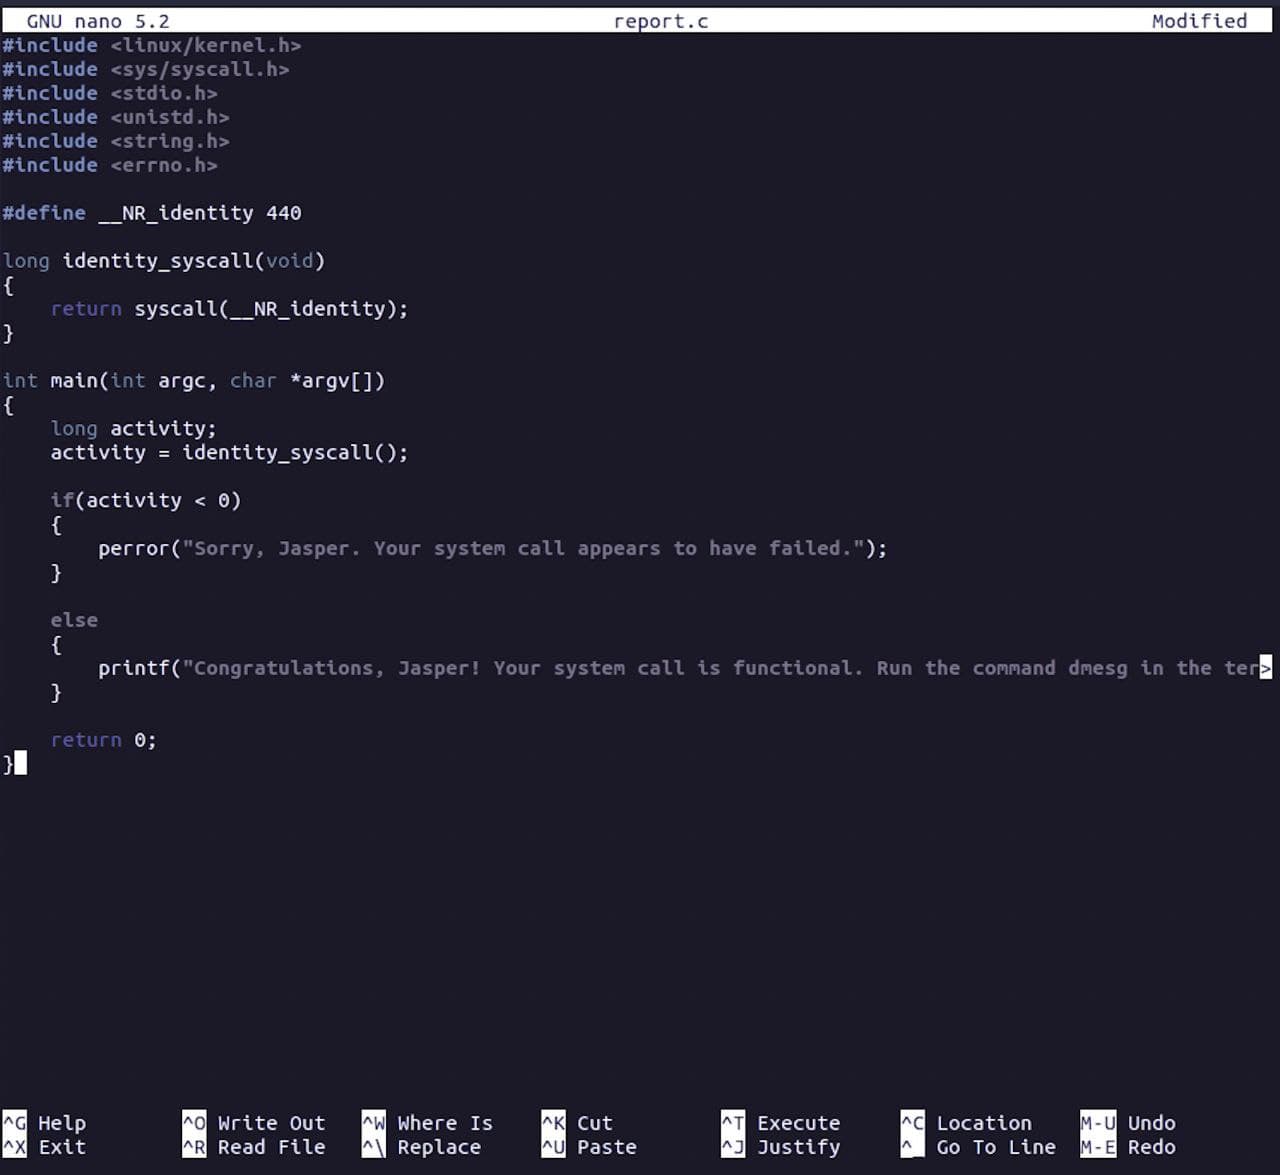Viewport: 1280px width, 1175px height.
Task: Click Write Out to save the file
Action: tap(270, 1122)
